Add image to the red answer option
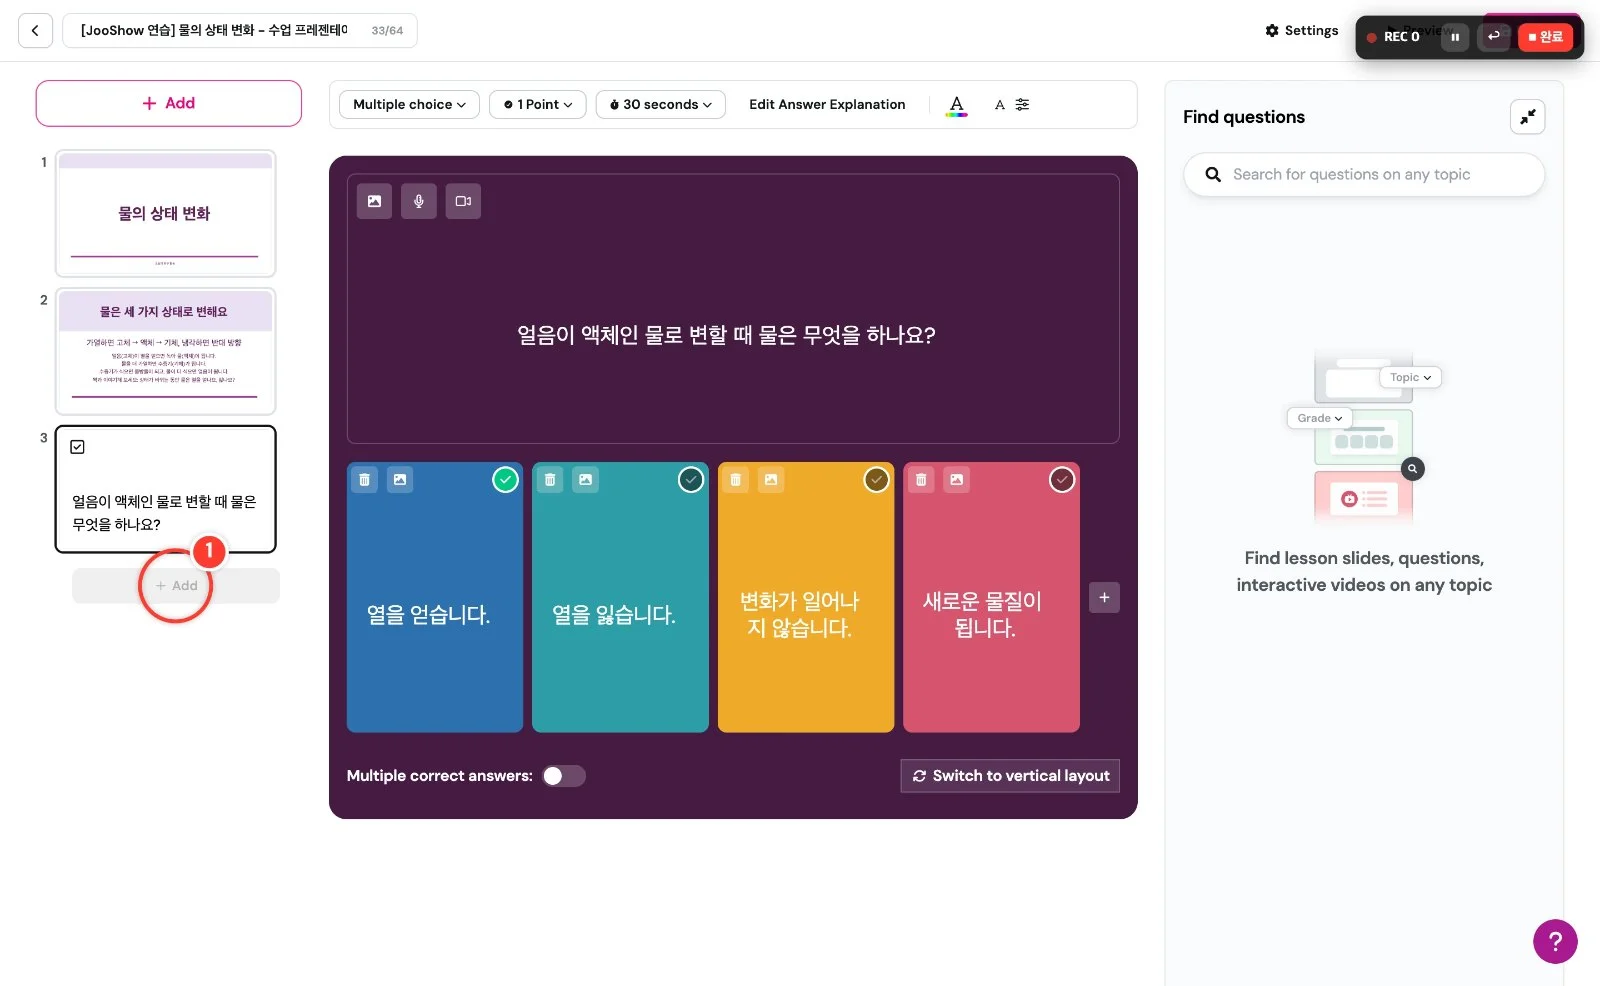Screen dimensions: 1600x986 [957, 480]
